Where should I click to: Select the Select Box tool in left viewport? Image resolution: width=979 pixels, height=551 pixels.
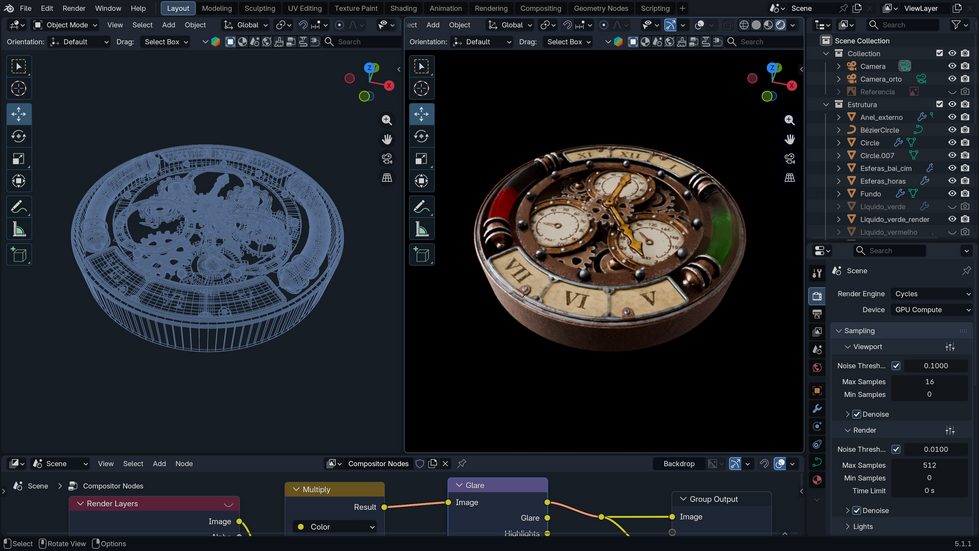tap(19, 66)
